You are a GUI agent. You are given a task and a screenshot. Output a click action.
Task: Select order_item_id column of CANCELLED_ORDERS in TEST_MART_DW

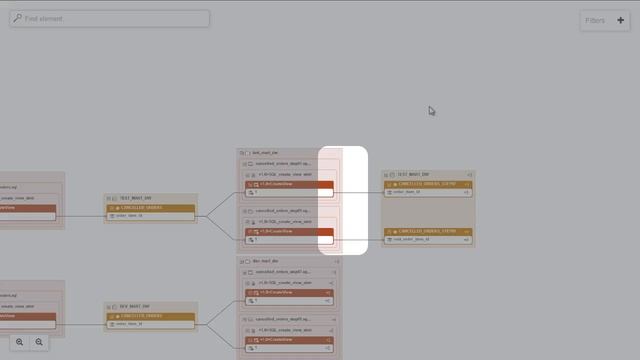click(x=151, y=216)
